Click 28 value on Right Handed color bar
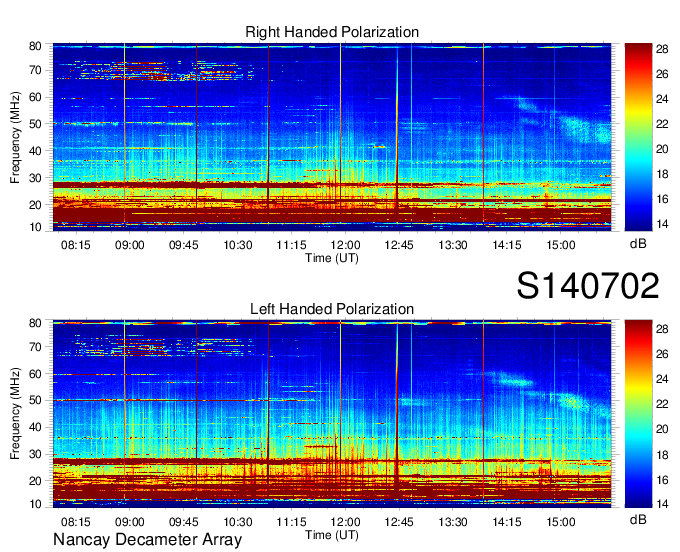 [662, 49]
